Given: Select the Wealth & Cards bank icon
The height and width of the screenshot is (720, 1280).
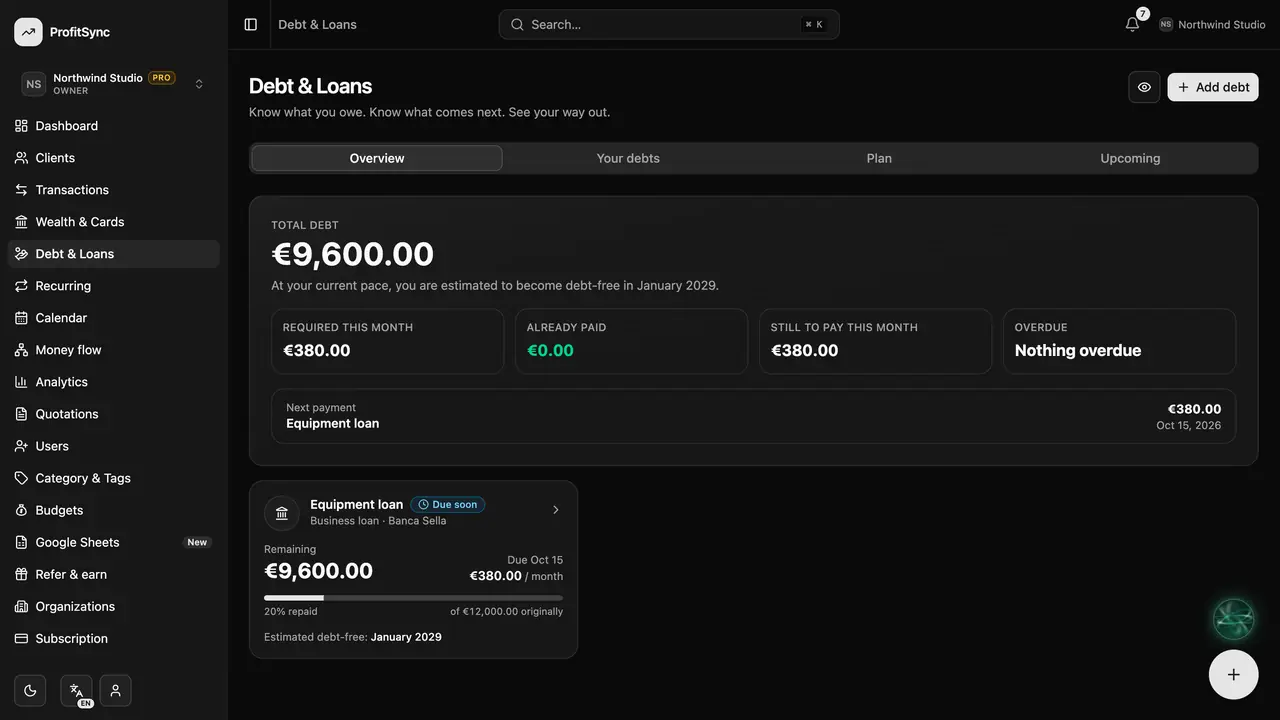Looking at the screenshot, I should pyautogui.click(x=21, y=222).
